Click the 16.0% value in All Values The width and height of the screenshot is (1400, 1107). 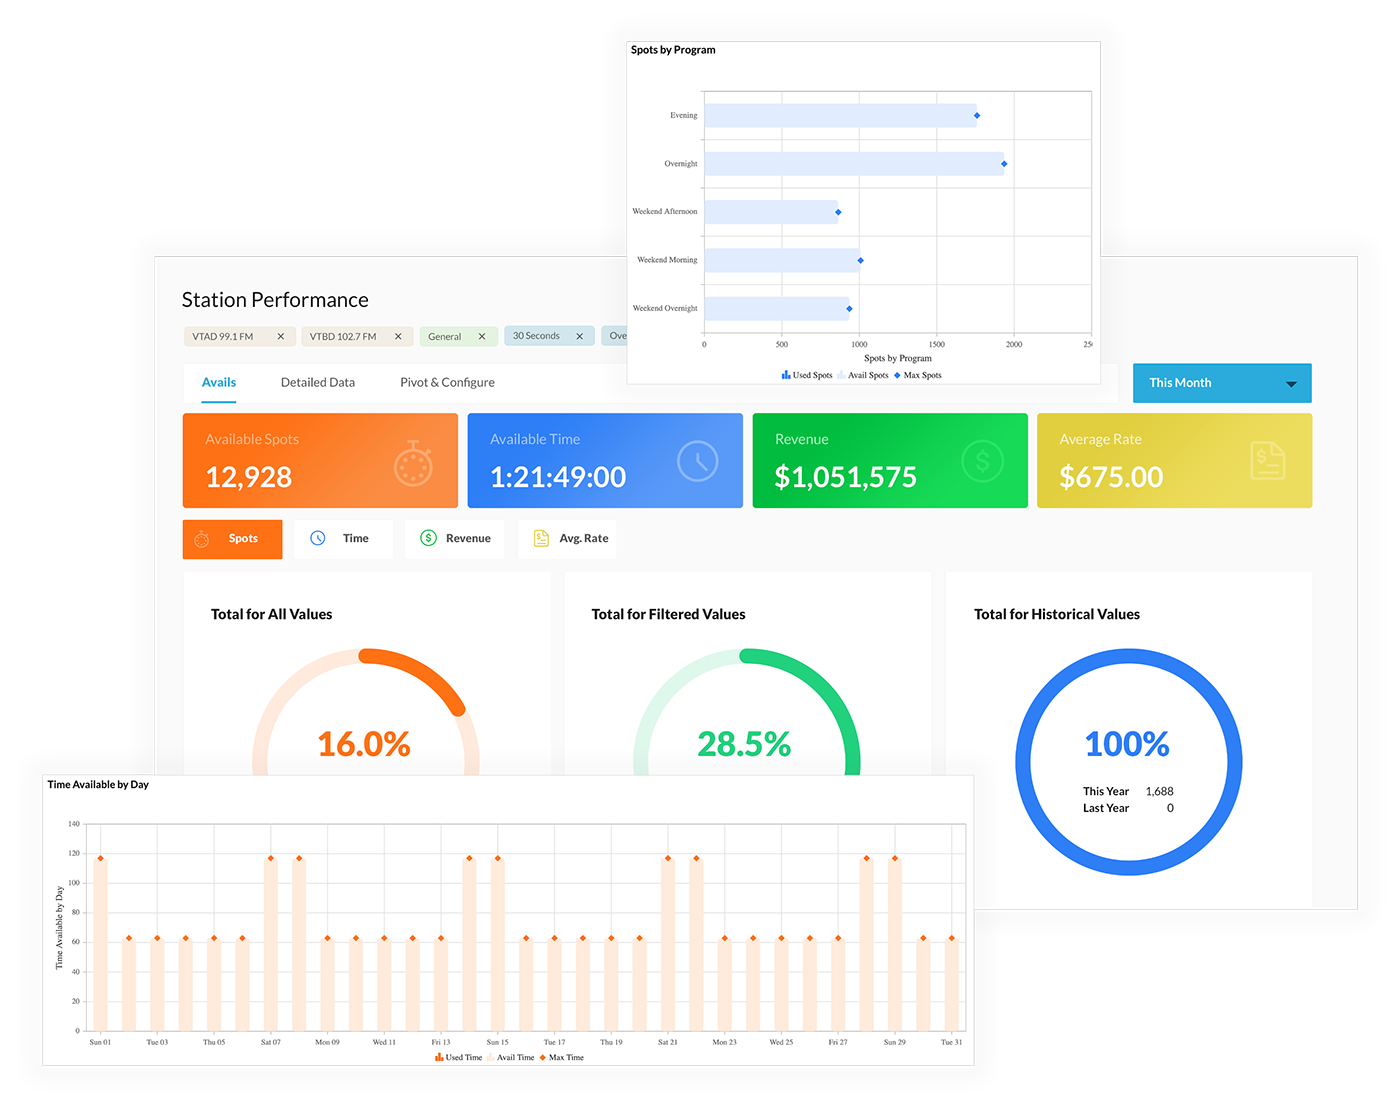[x=364, y=744]
